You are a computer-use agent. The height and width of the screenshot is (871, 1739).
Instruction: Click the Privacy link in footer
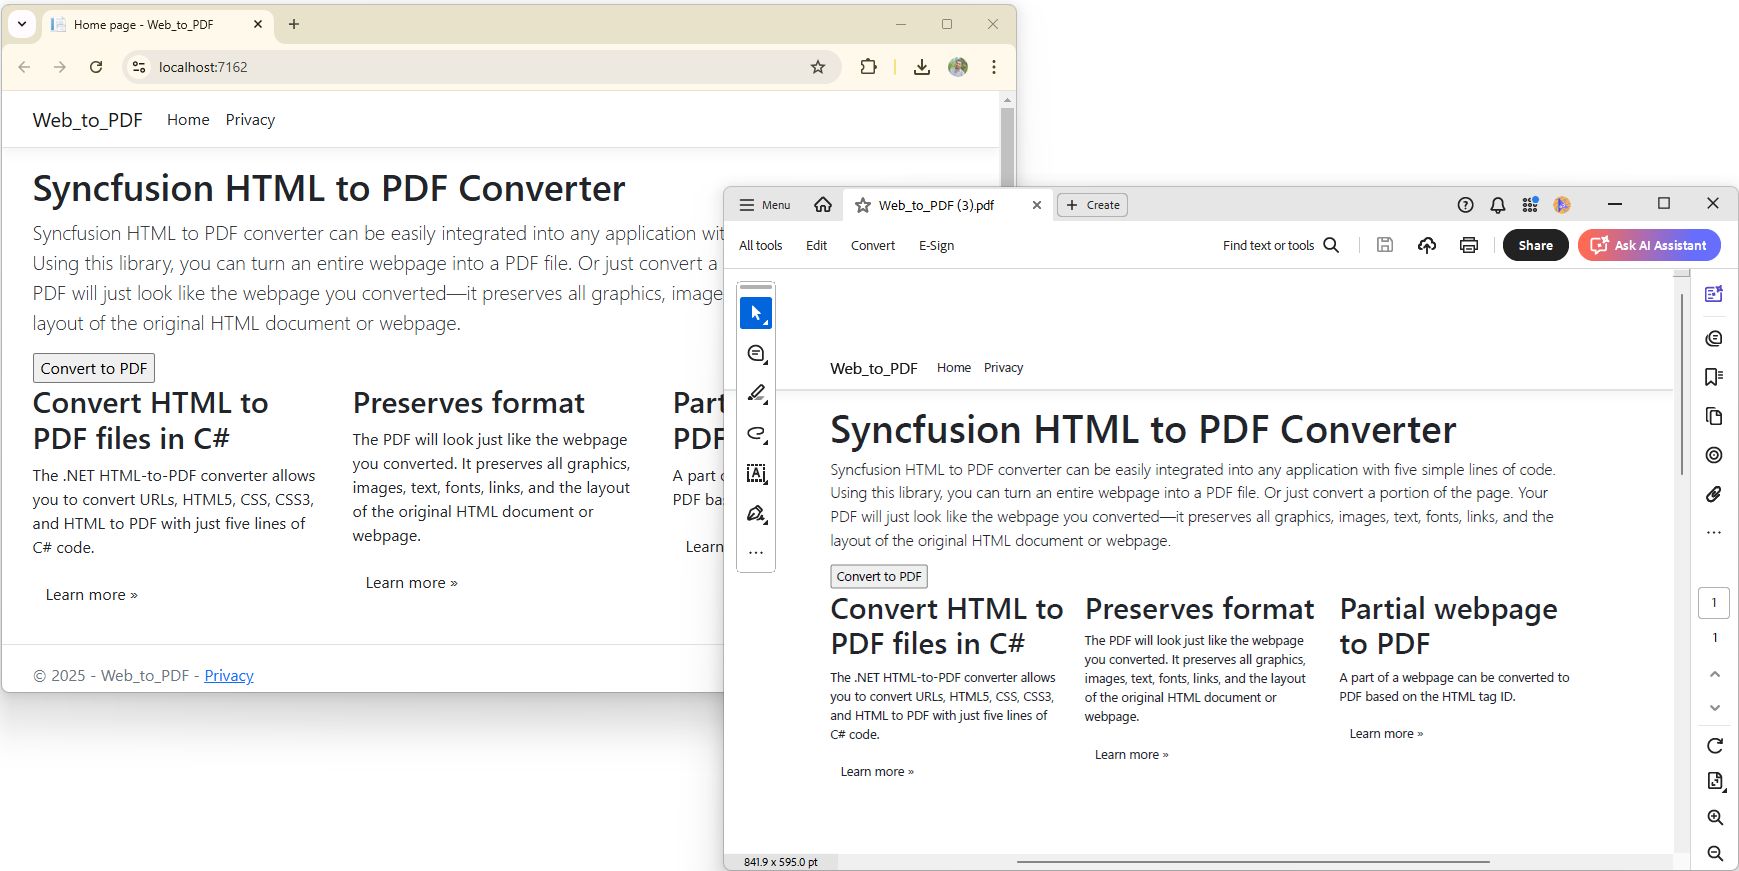(x=229, y=675)
